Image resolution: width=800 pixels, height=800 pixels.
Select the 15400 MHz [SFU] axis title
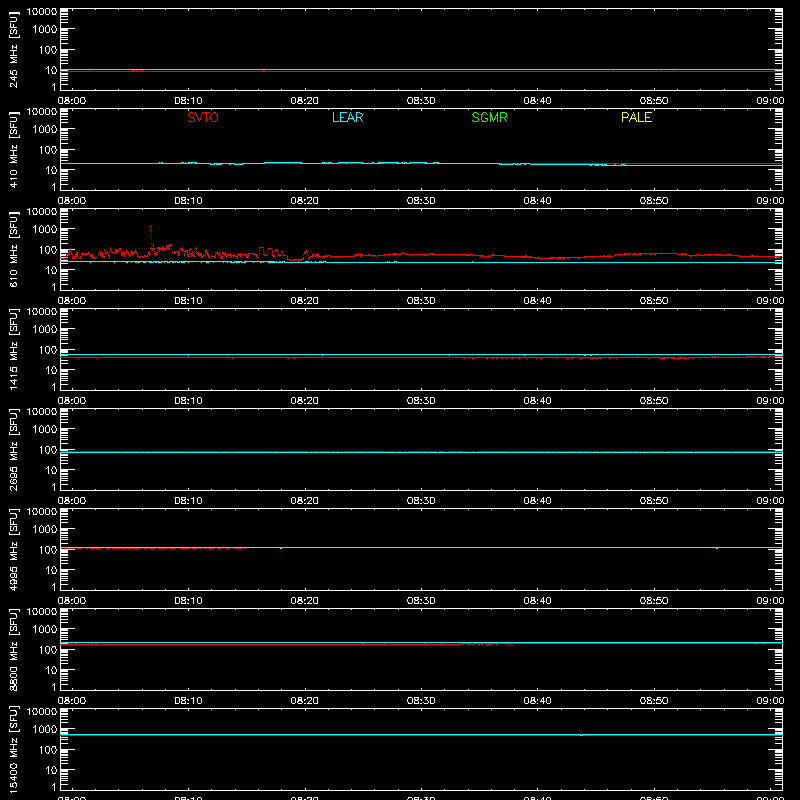pos(13,749)
